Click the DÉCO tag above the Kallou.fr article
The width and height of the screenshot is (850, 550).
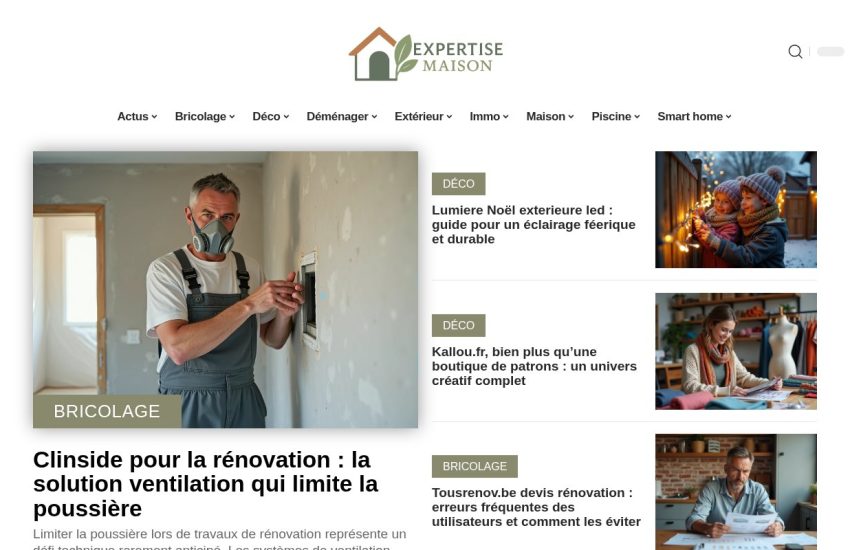pos(459,325)
